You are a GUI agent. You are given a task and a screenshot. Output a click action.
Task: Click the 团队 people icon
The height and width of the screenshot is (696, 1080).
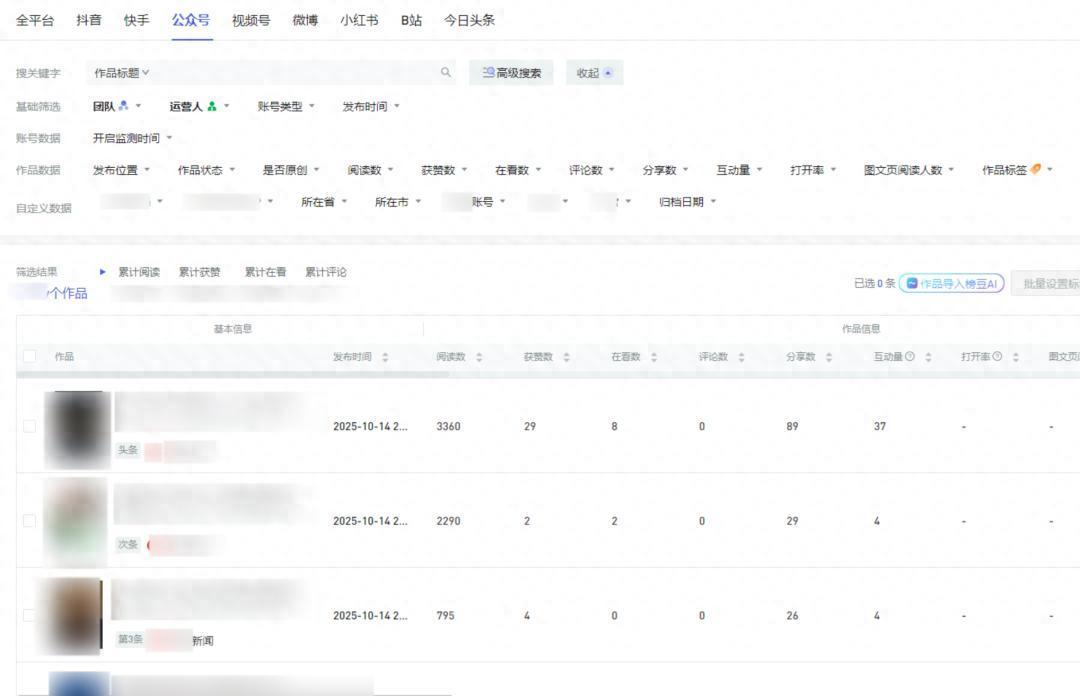click(123, 105)
